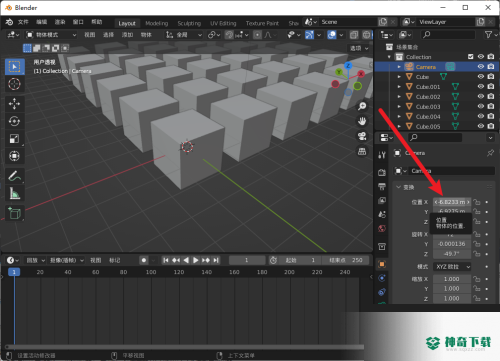Select the Annotate tool
This screenshot has height=361, width=500.
14,176
